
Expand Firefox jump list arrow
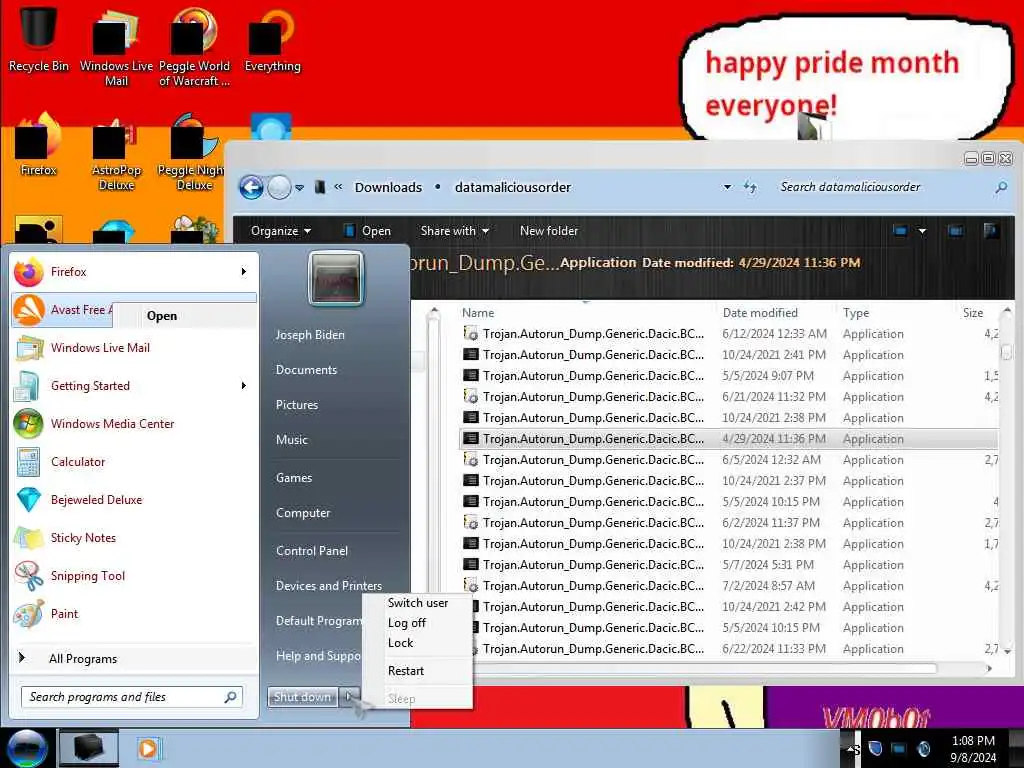click(x=244, y=272)
